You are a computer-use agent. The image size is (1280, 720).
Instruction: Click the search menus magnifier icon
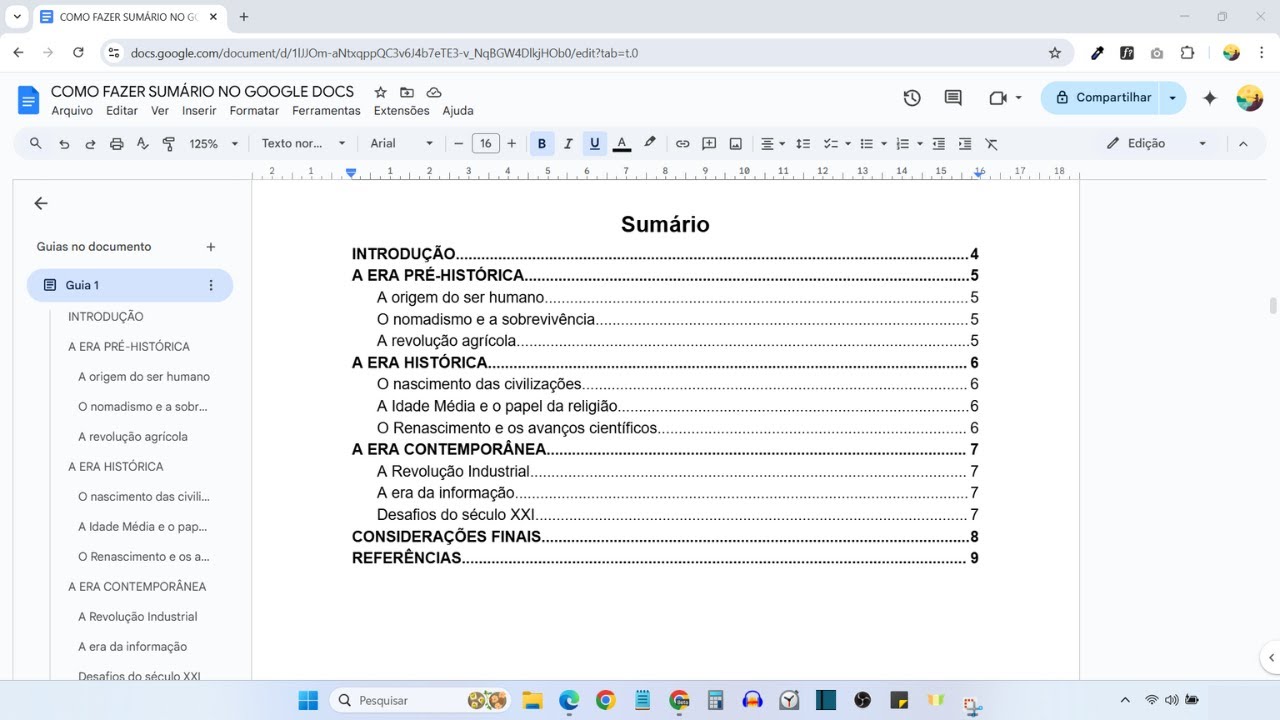point(36,144)
